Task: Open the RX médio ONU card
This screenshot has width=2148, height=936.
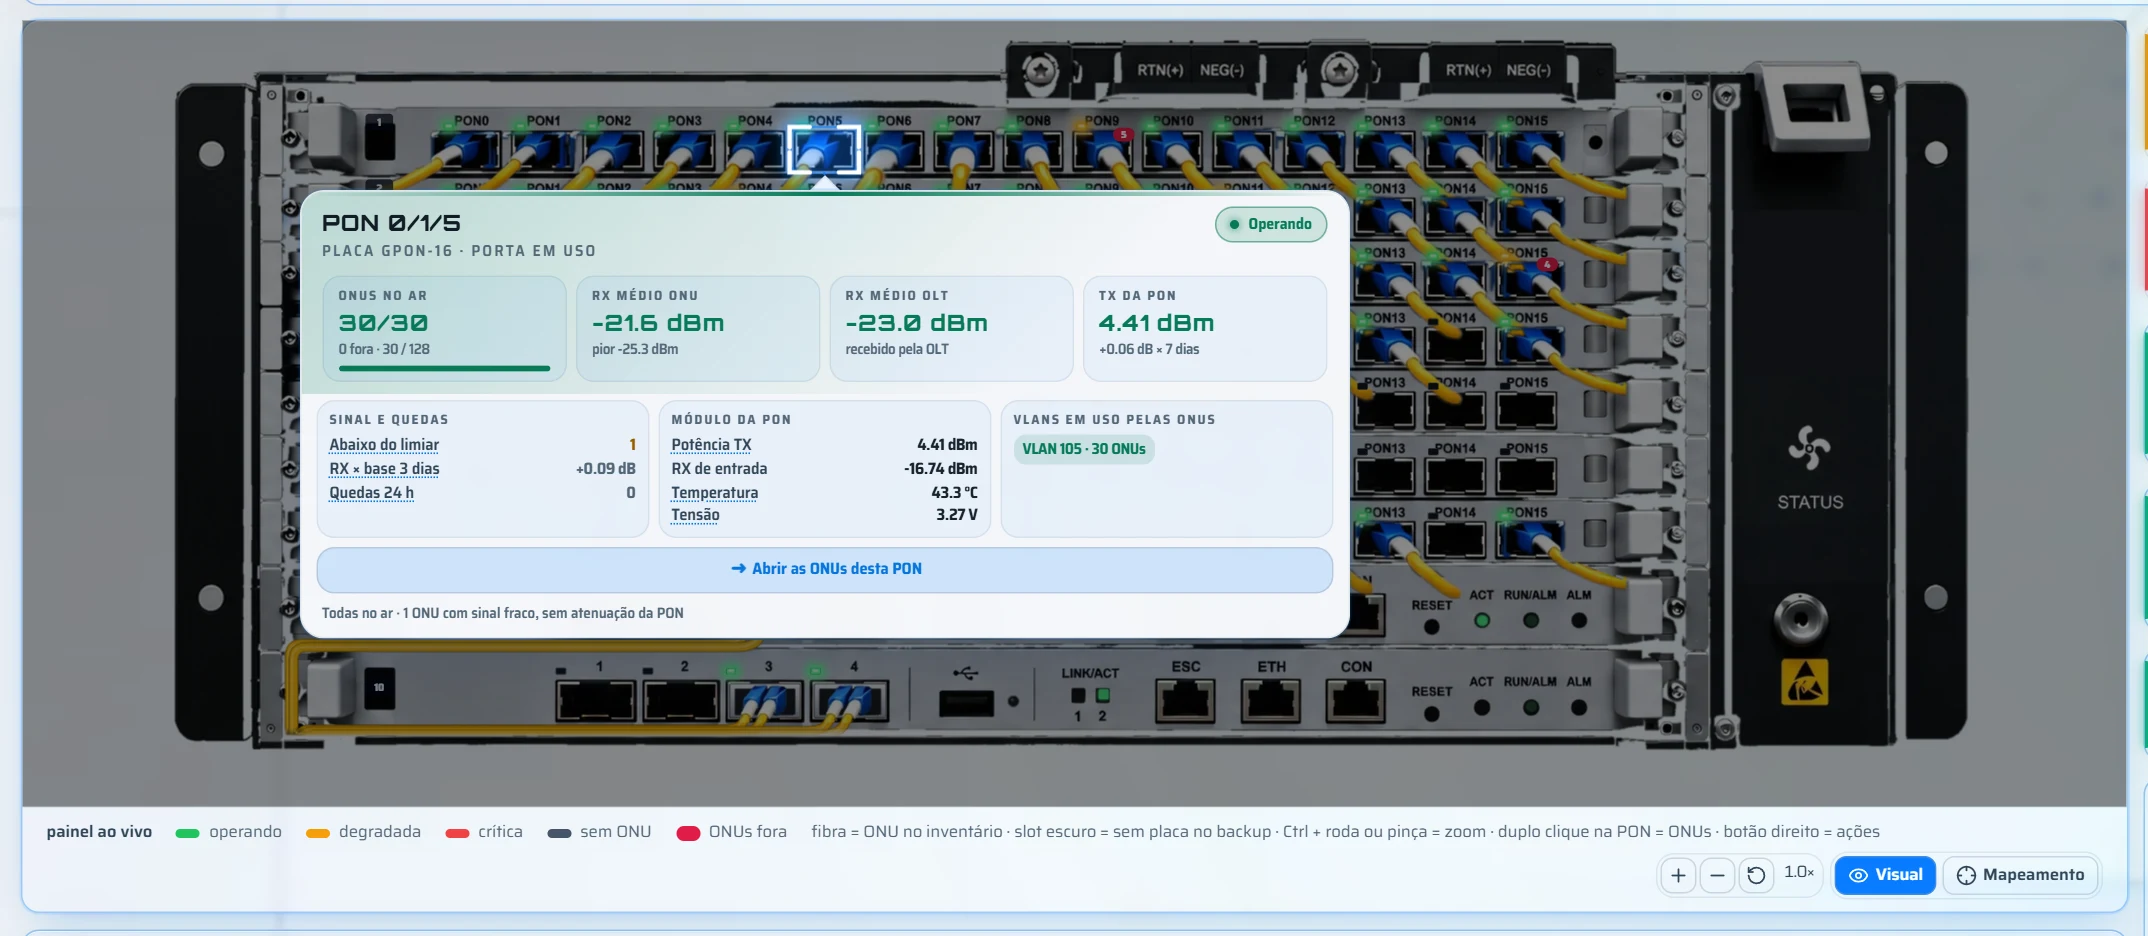Action: pyautogui.click(x=698, y=329)
